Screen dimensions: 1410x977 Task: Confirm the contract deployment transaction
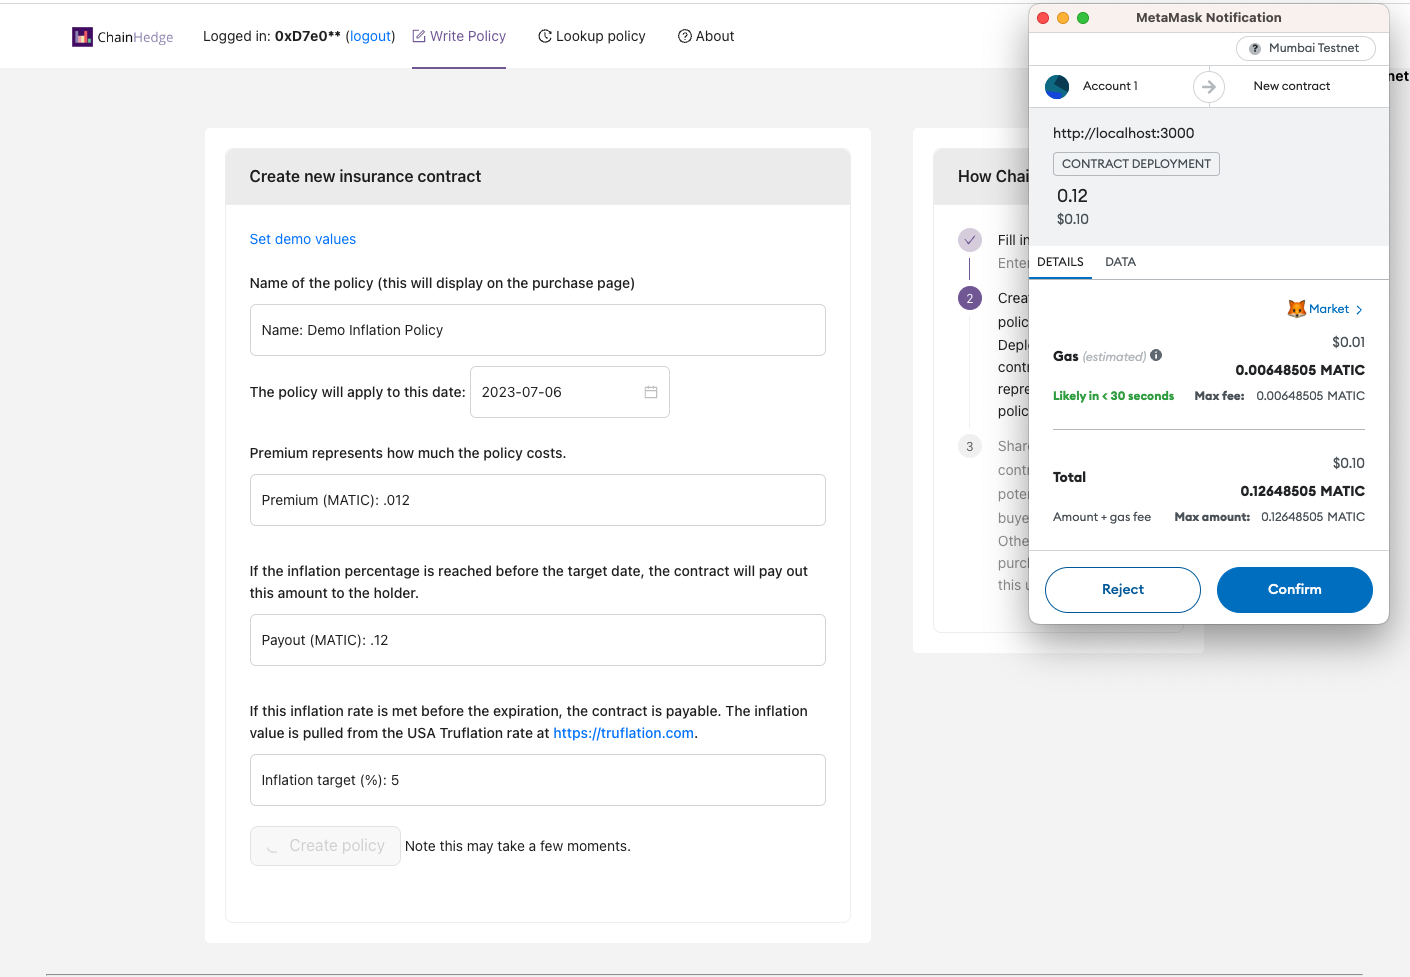1294,590
